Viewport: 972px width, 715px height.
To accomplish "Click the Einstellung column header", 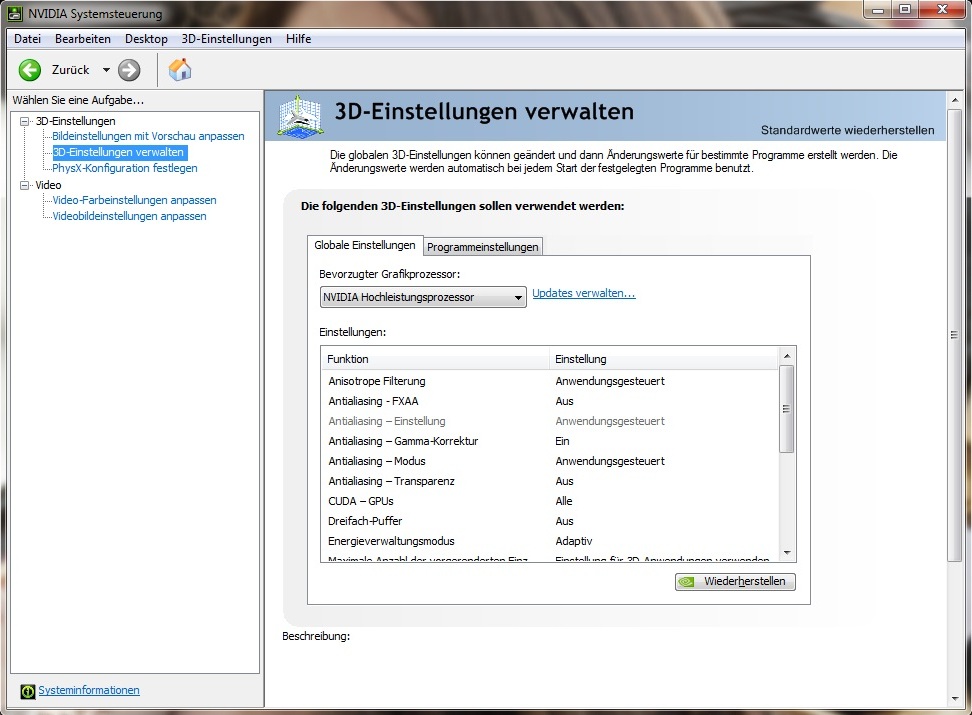I will [663, 359].
